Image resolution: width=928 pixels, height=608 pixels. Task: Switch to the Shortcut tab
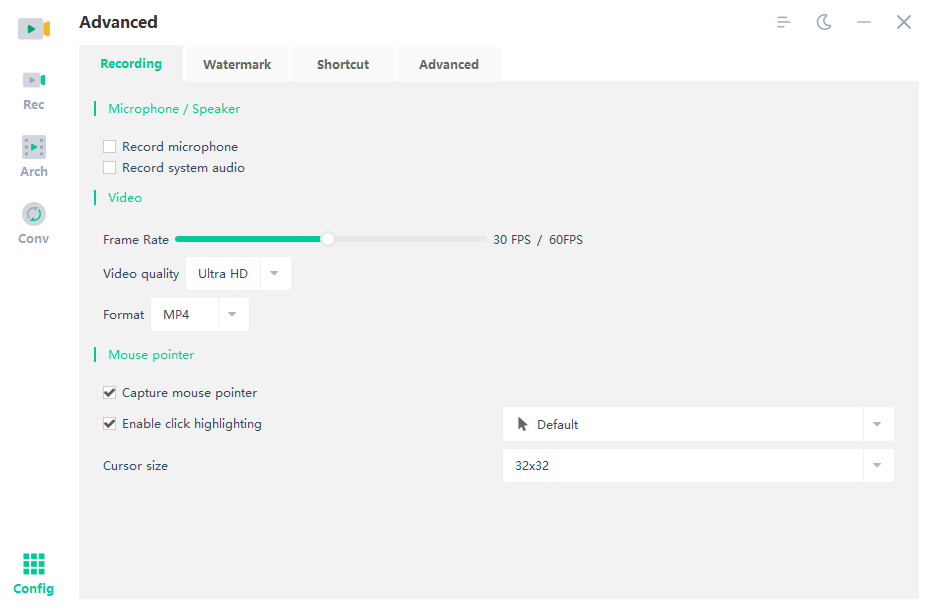(343, 63)
